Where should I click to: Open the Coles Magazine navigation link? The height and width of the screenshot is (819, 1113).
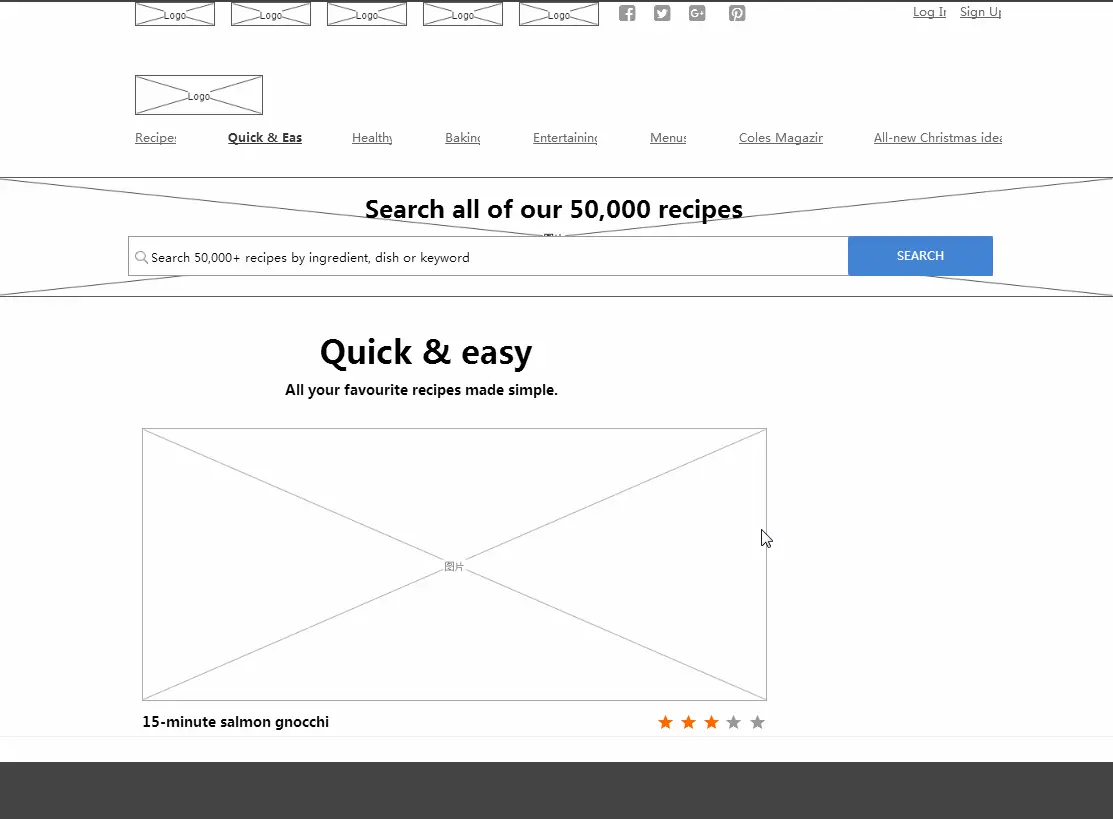(781, 138)
